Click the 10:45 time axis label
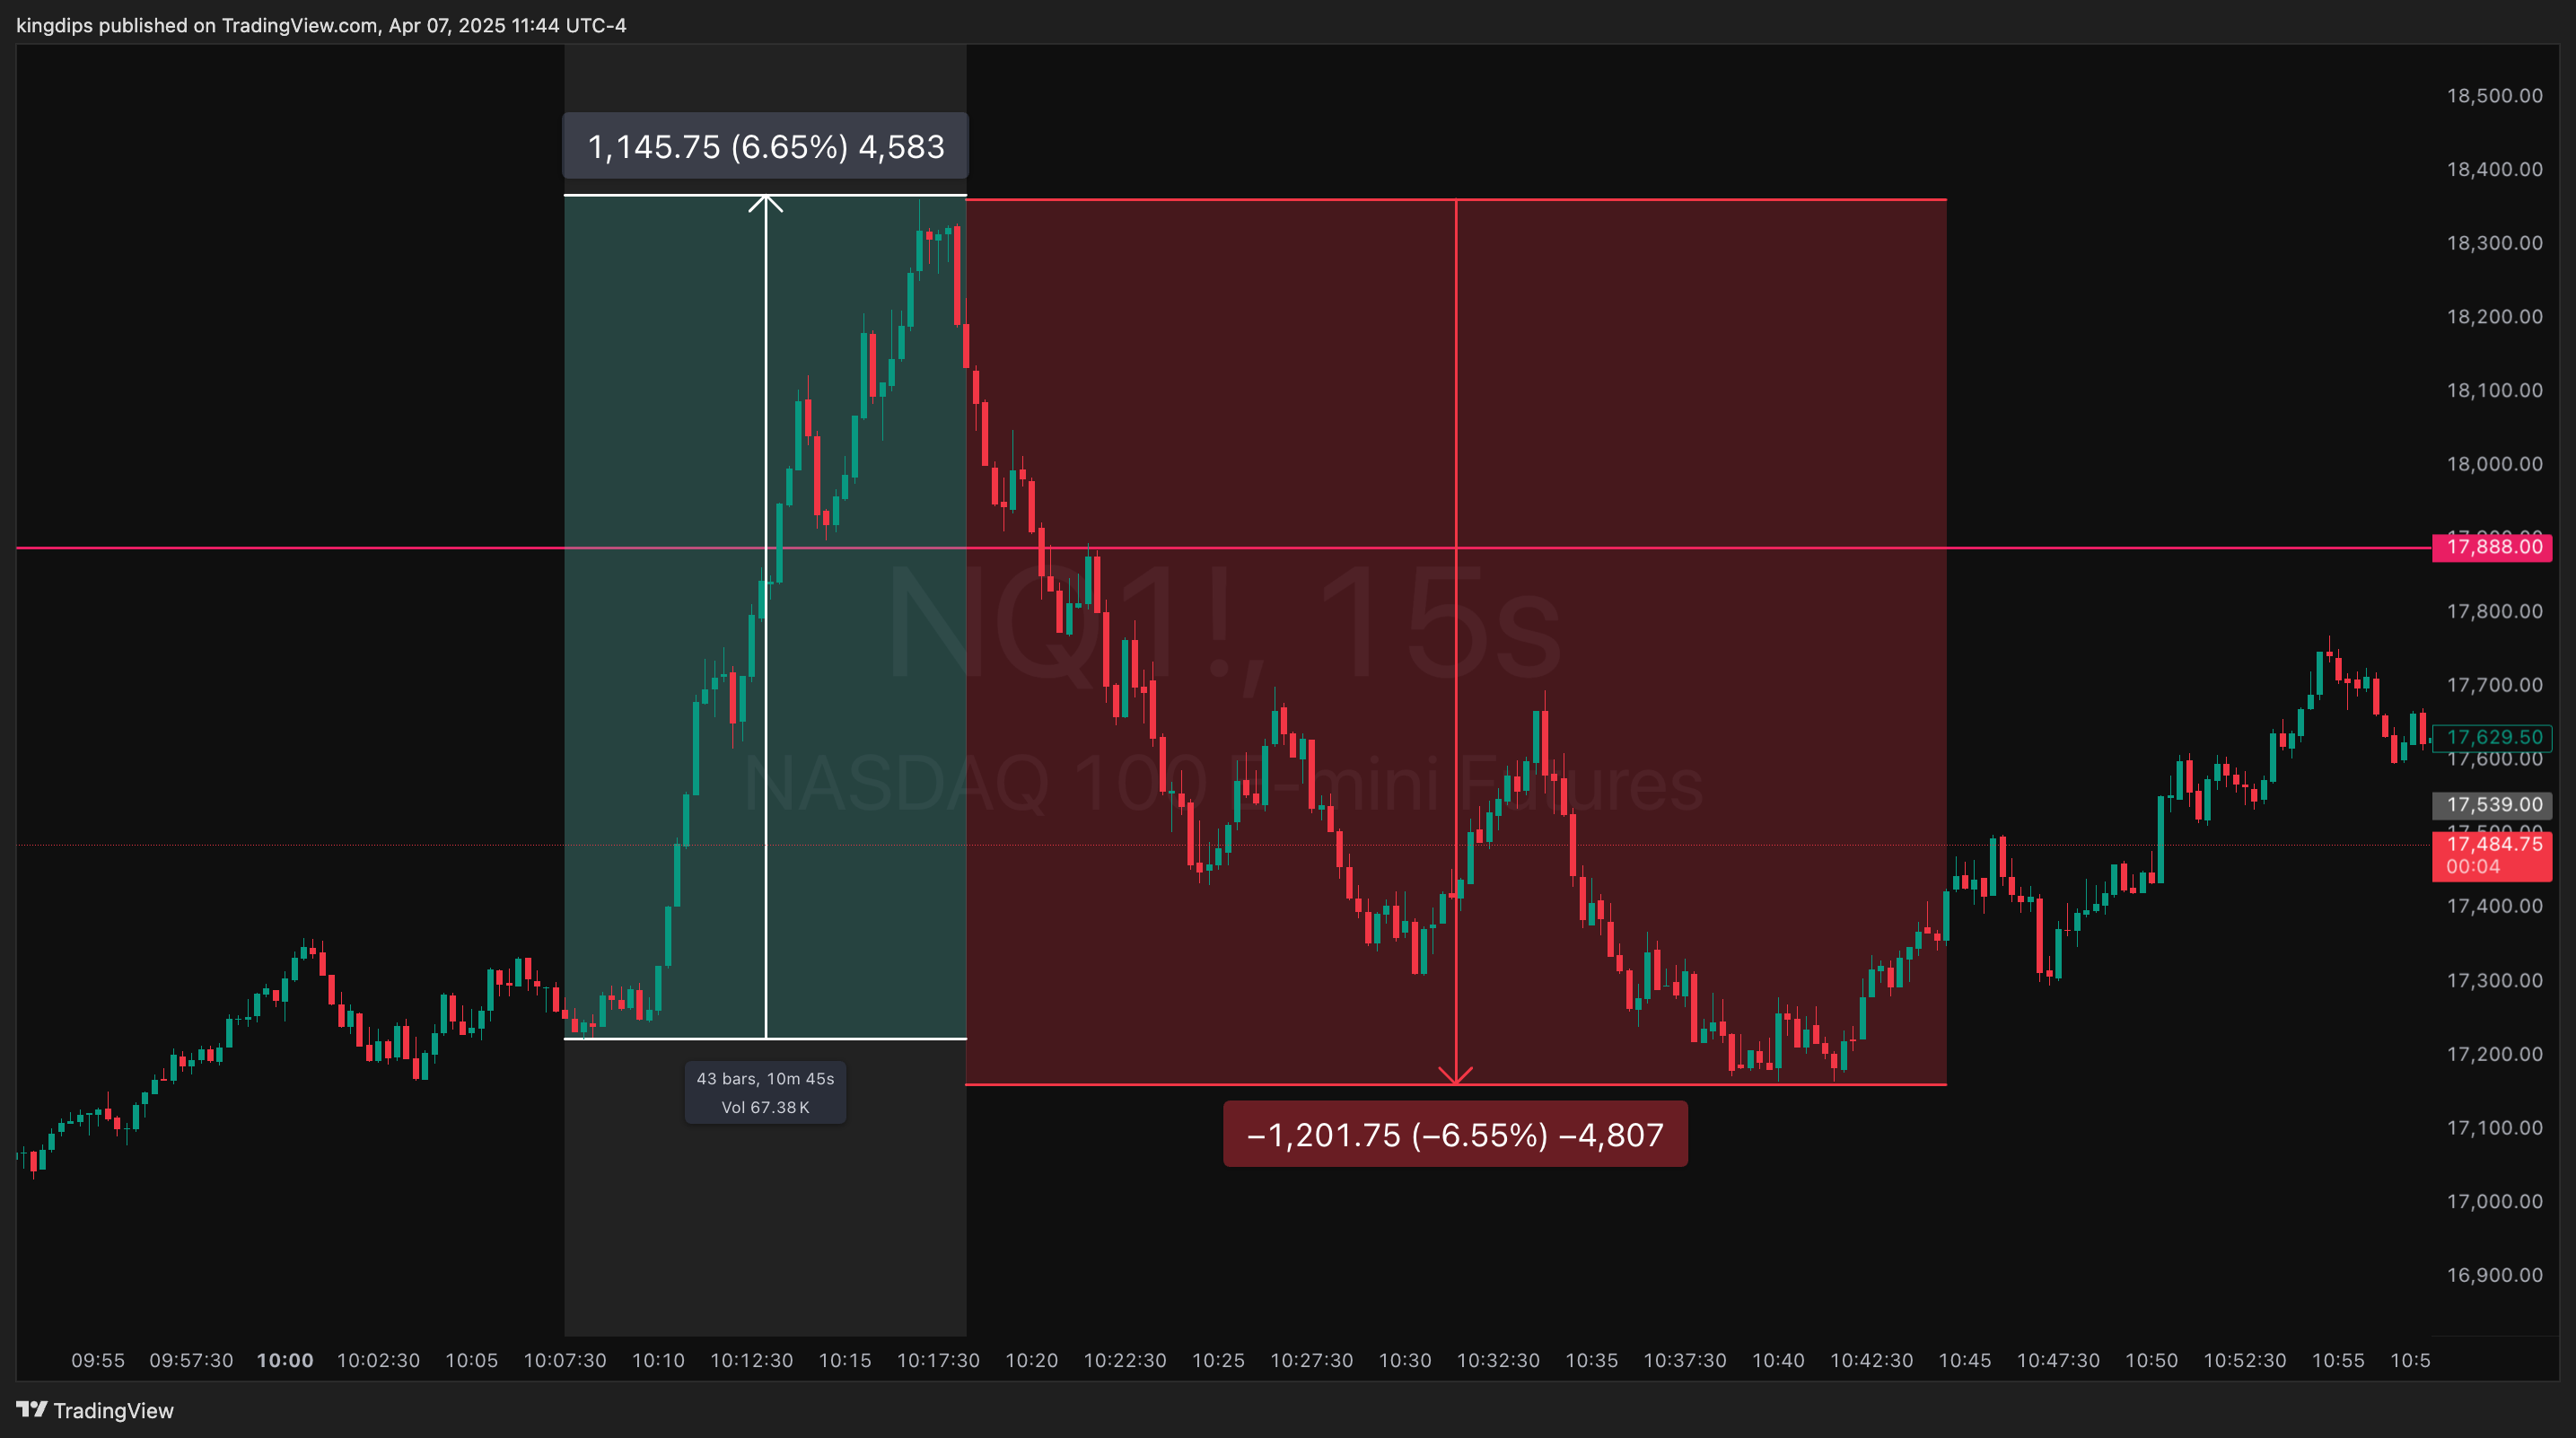Viewport: 2576px width, 1438px height. coord(1965,1360)
